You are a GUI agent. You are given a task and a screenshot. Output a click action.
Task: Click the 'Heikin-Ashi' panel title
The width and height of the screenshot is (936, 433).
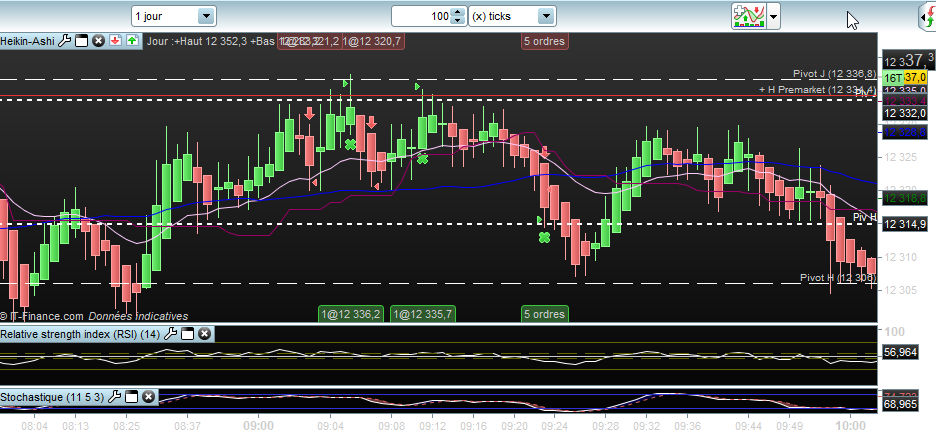pos(27,41)
